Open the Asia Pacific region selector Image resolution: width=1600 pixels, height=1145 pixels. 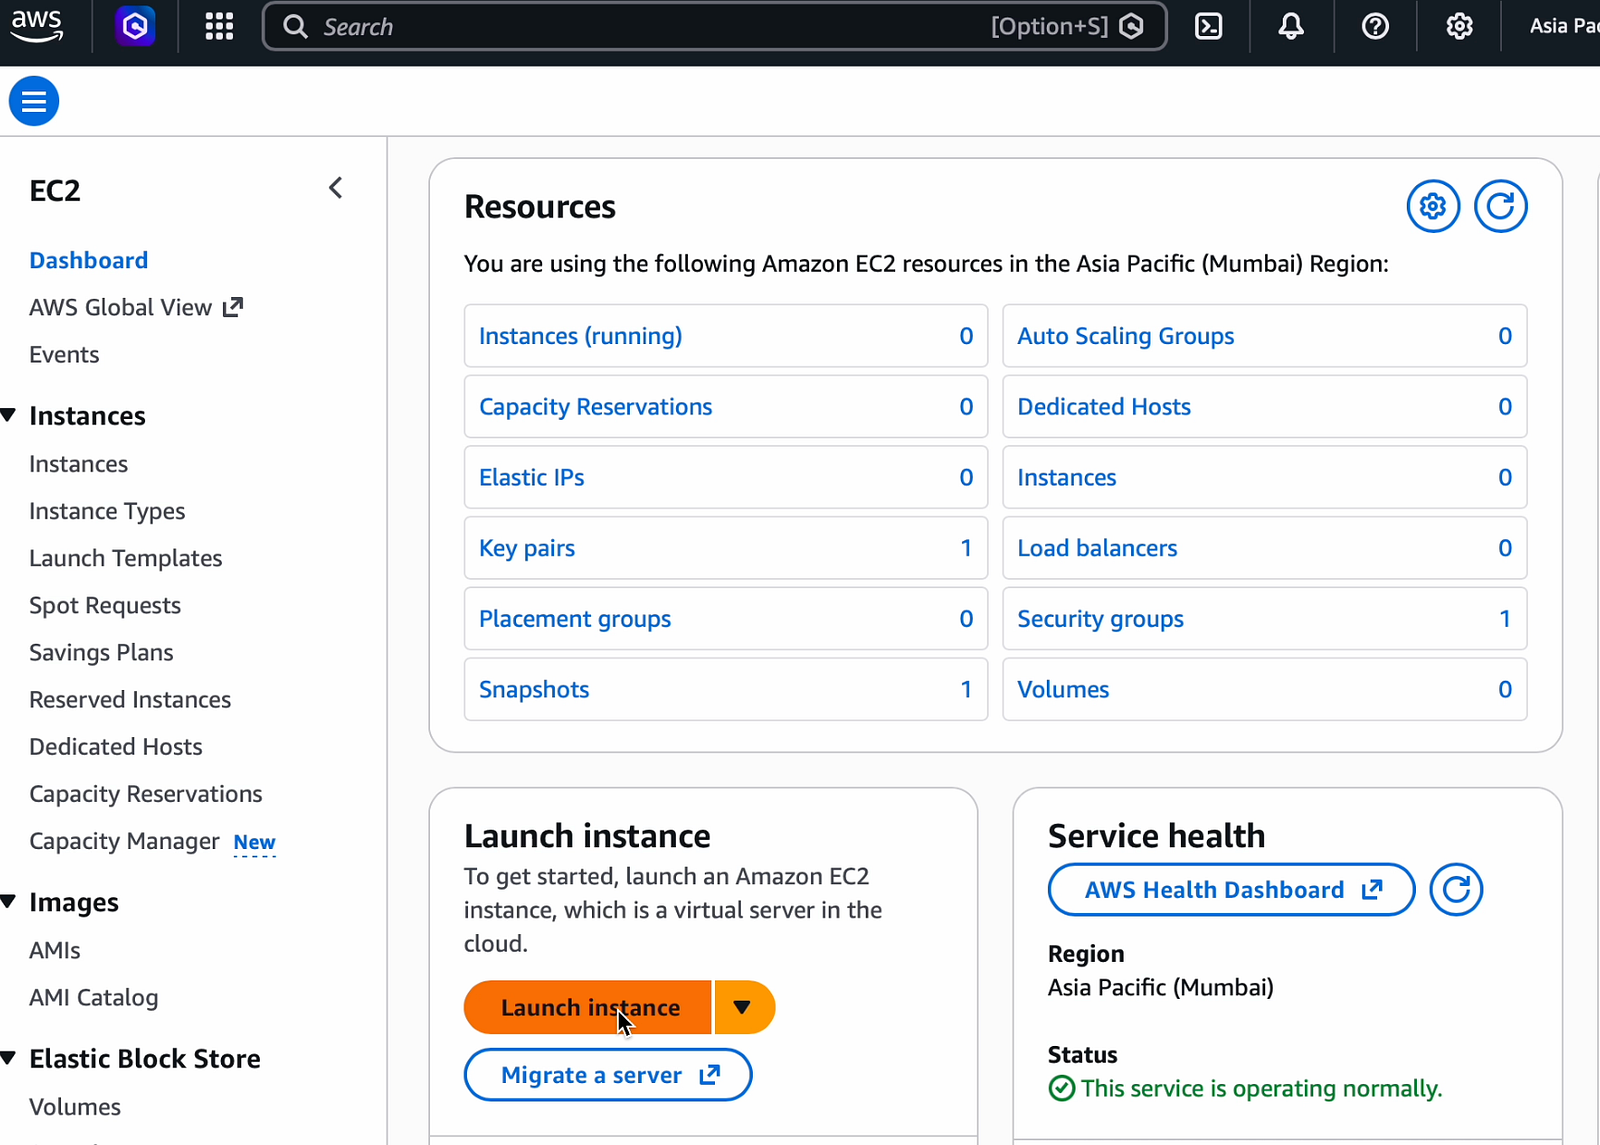point(1563,27)
